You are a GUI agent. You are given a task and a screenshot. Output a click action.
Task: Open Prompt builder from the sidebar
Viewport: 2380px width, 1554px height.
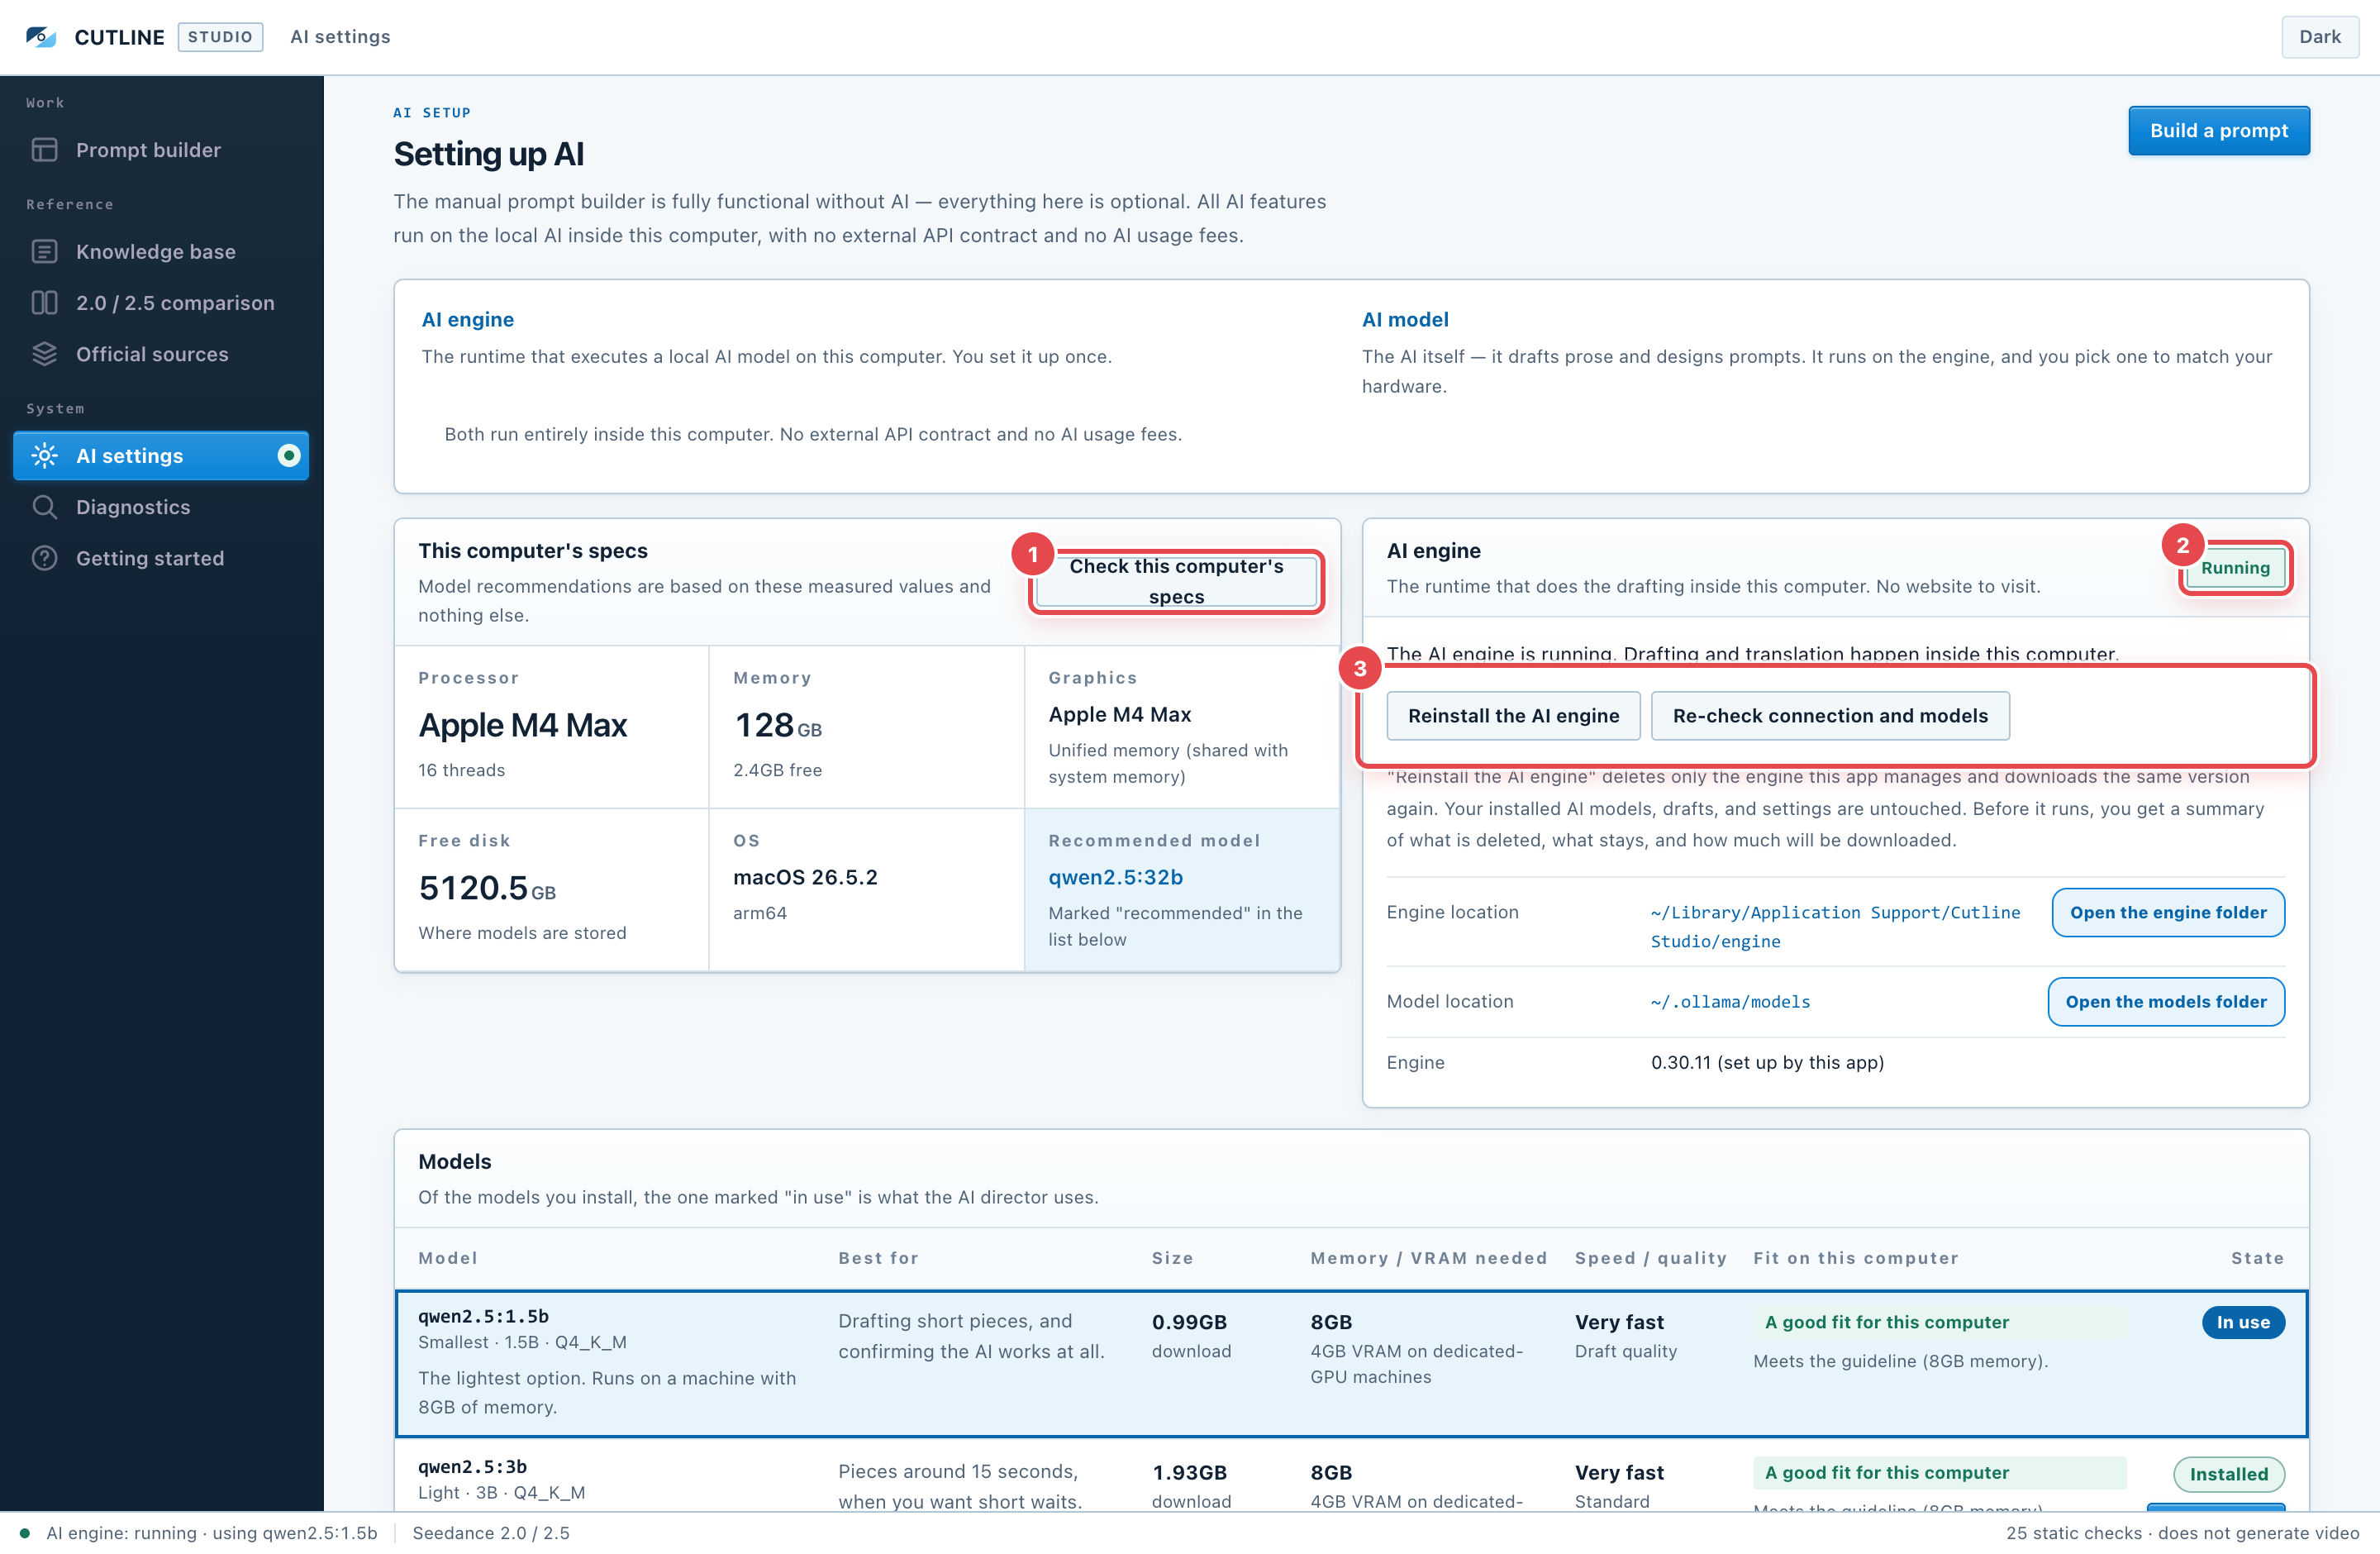pos(161,150)
